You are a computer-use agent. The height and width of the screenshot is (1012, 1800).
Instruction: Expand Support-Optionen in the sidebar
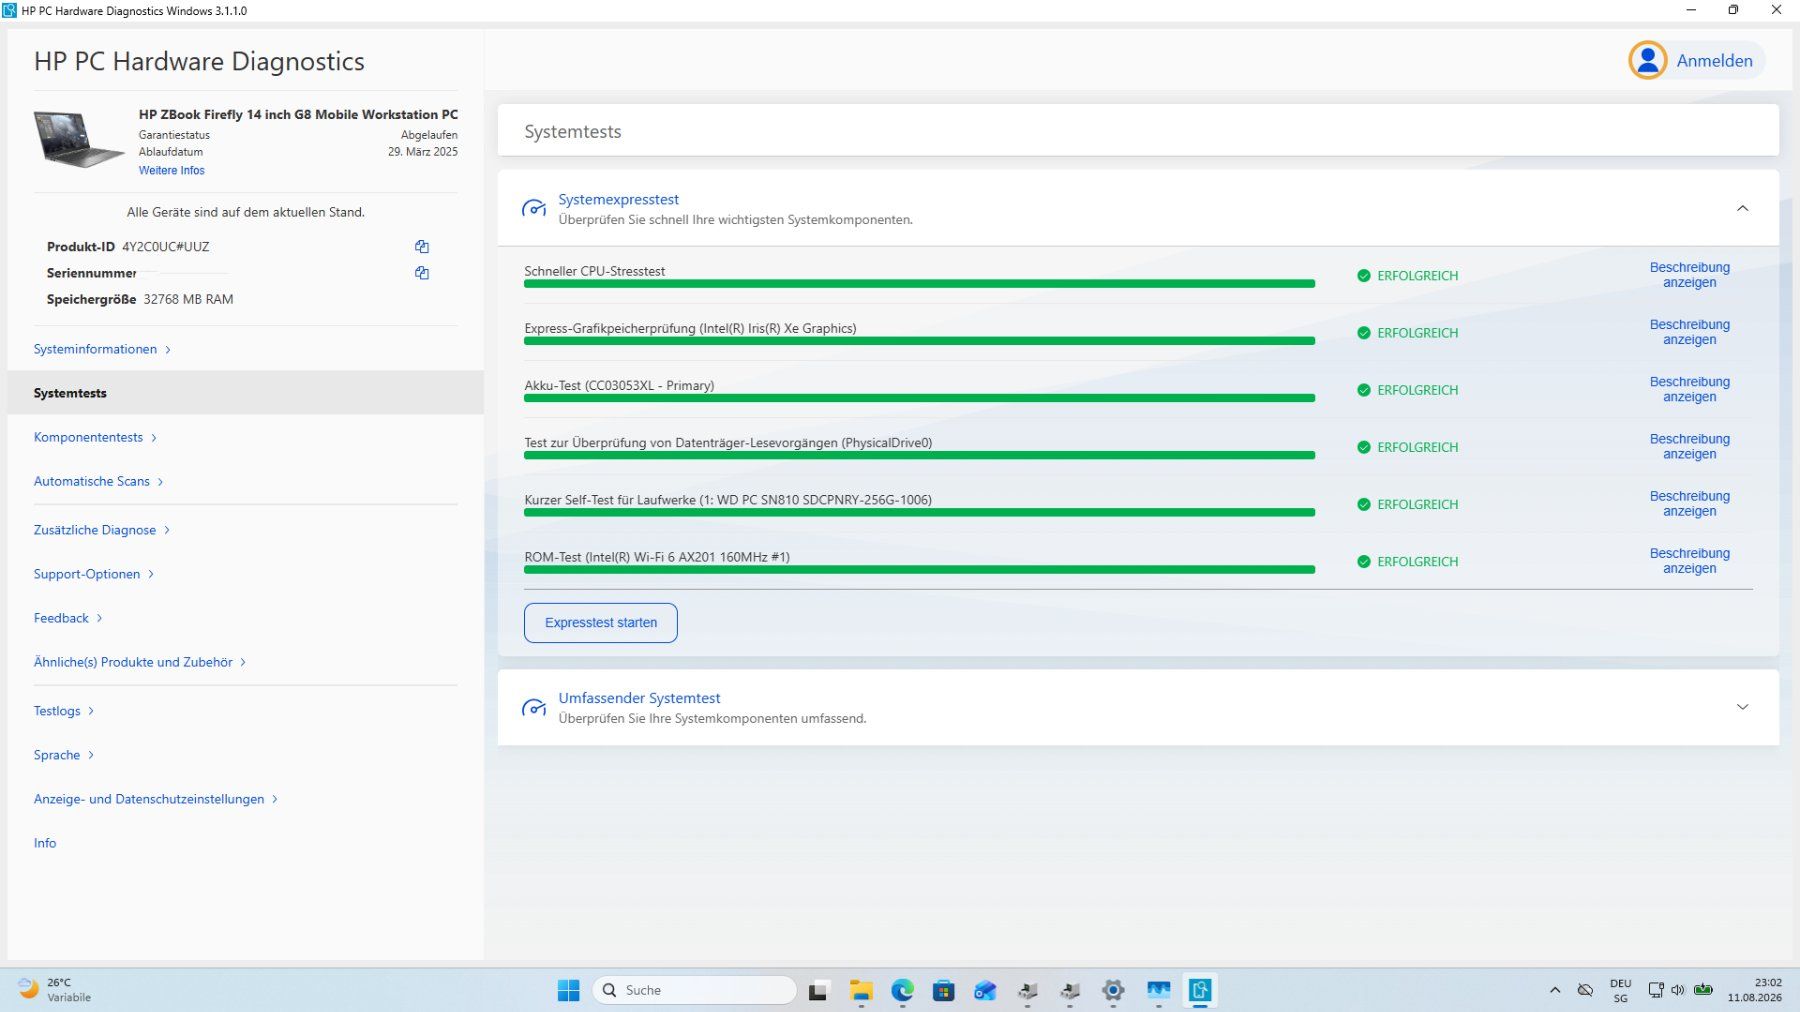[x=94, y=574]
